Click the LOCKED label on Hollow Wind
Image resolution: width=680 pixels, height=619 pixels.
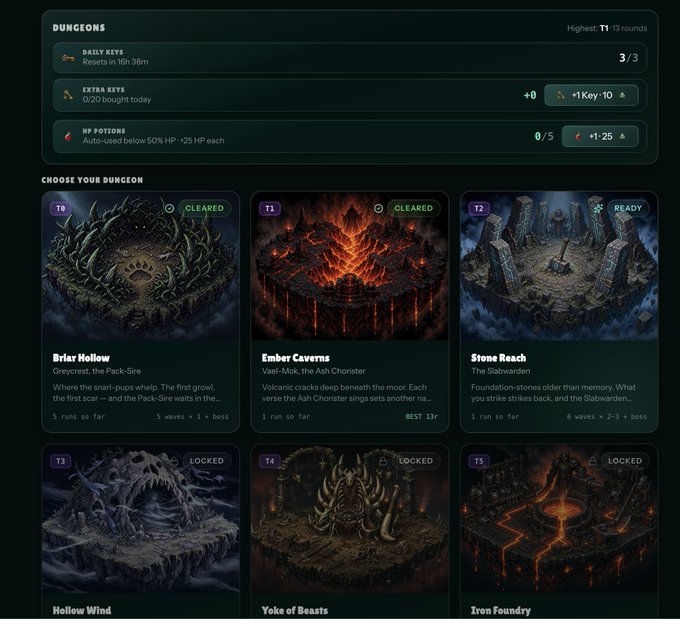[x=207, y=461]
